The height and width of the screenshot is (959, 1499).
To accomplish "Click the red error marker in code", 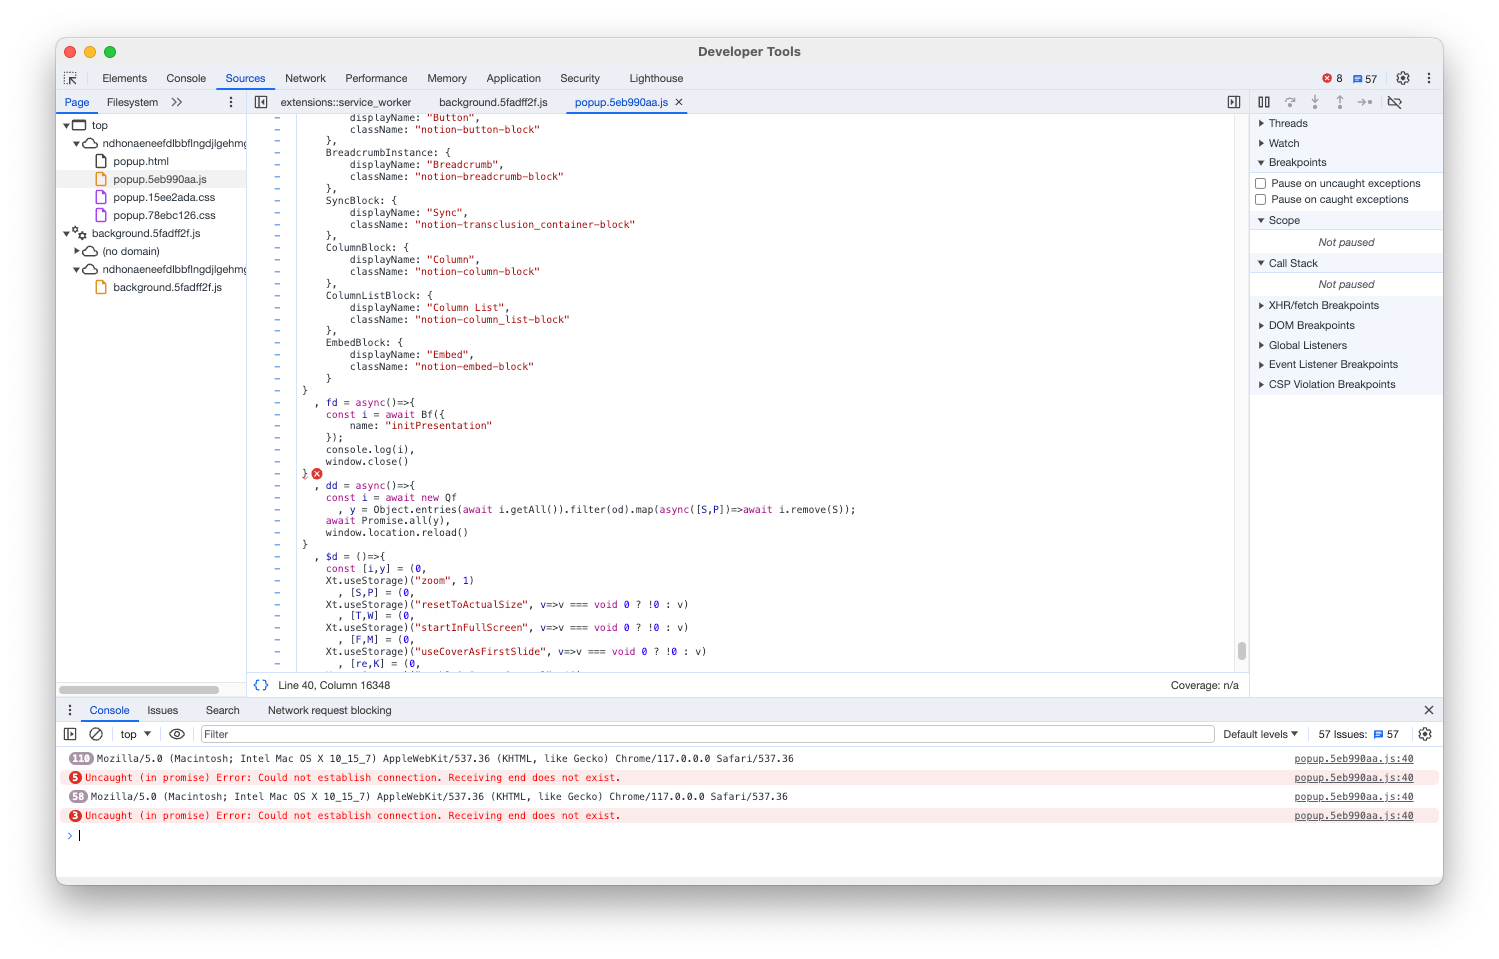I will pyautogui.click(x=317, y=474).
